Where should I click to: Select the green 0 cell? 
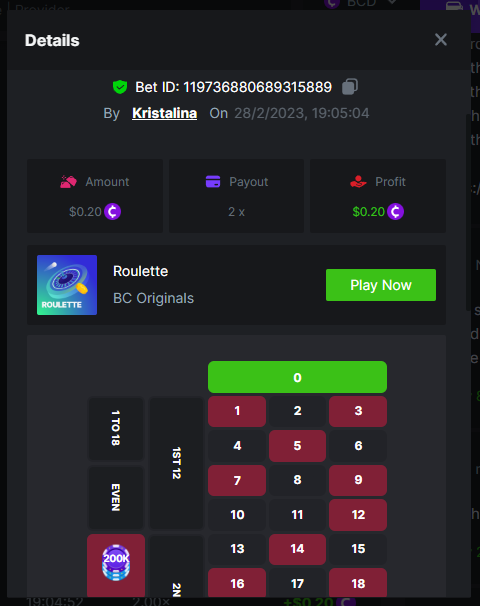pos(297,377)
